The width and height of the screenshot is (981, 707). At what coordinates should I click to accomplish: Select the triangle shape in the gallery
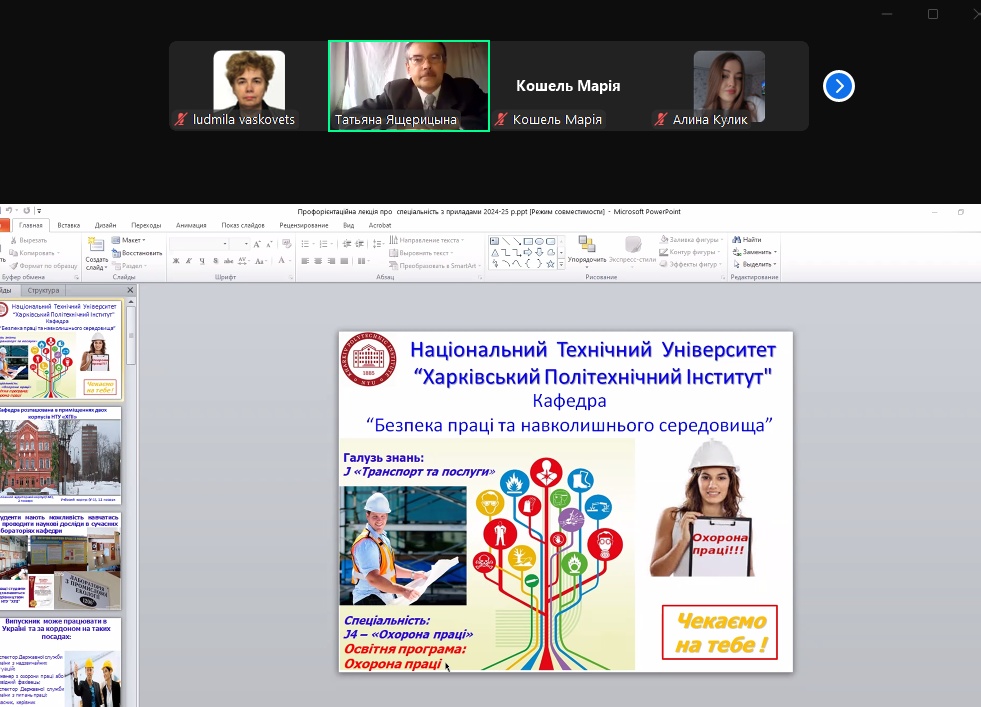pos(495,252)
